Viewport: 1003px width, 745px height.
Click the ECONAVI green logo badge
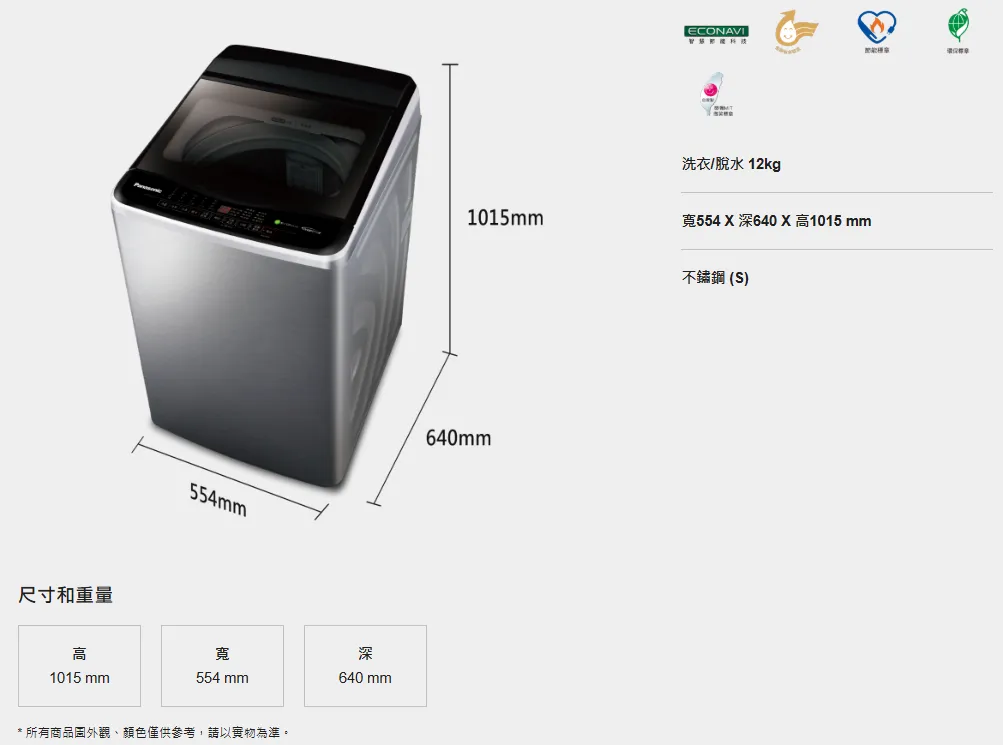tap(716, 35)
